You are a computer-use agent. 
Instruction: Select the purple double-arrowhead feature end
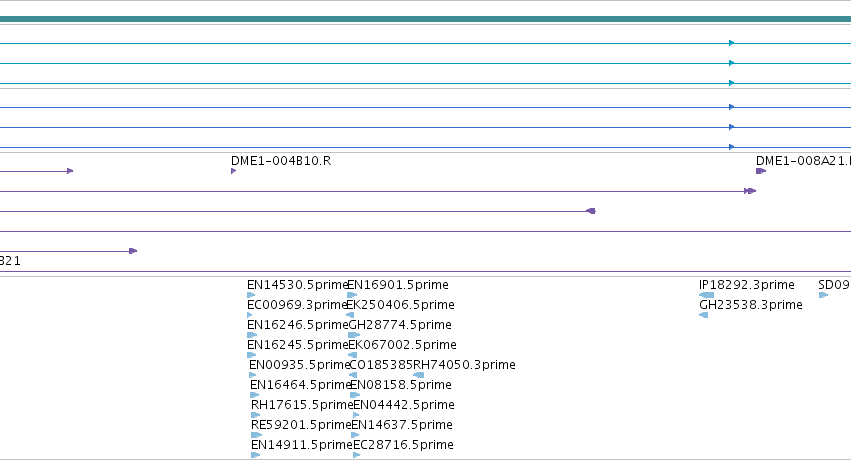750,191
